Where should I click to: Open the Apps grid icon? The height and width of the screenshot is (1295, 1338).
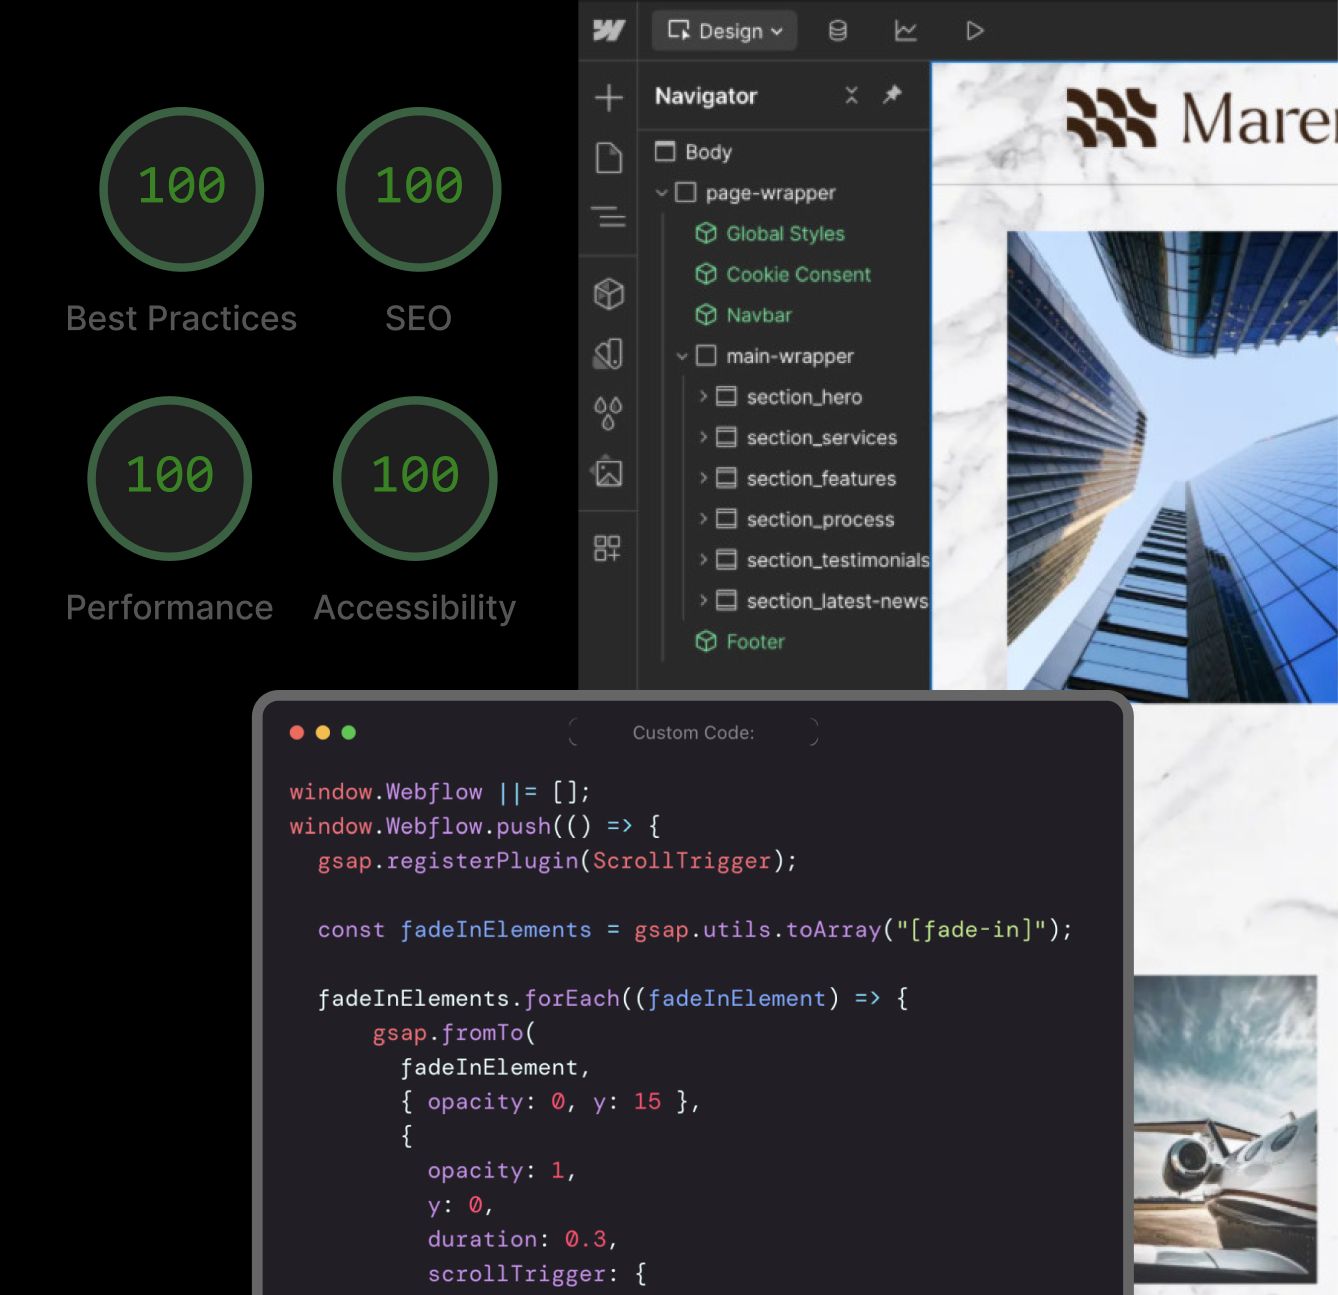coord(608,548)
